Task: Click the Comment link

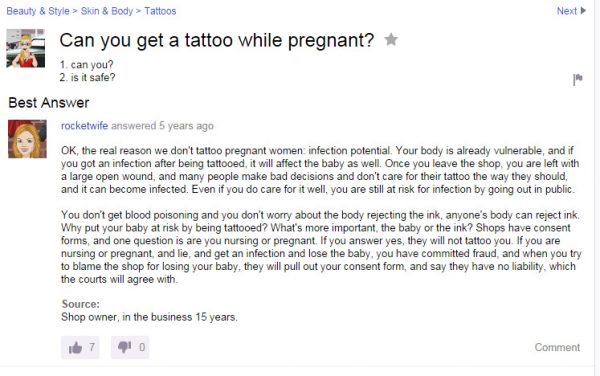Action: coord(557,347)
